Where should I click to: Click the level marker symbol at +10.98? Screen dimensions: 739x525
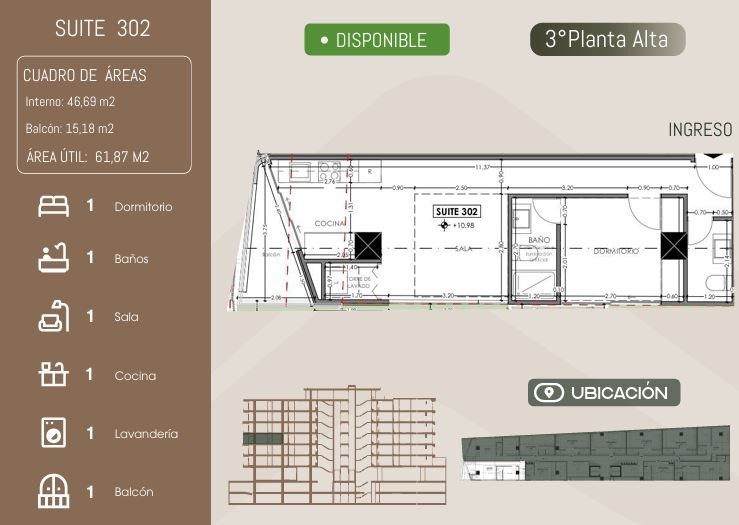[x=444, y=225]
